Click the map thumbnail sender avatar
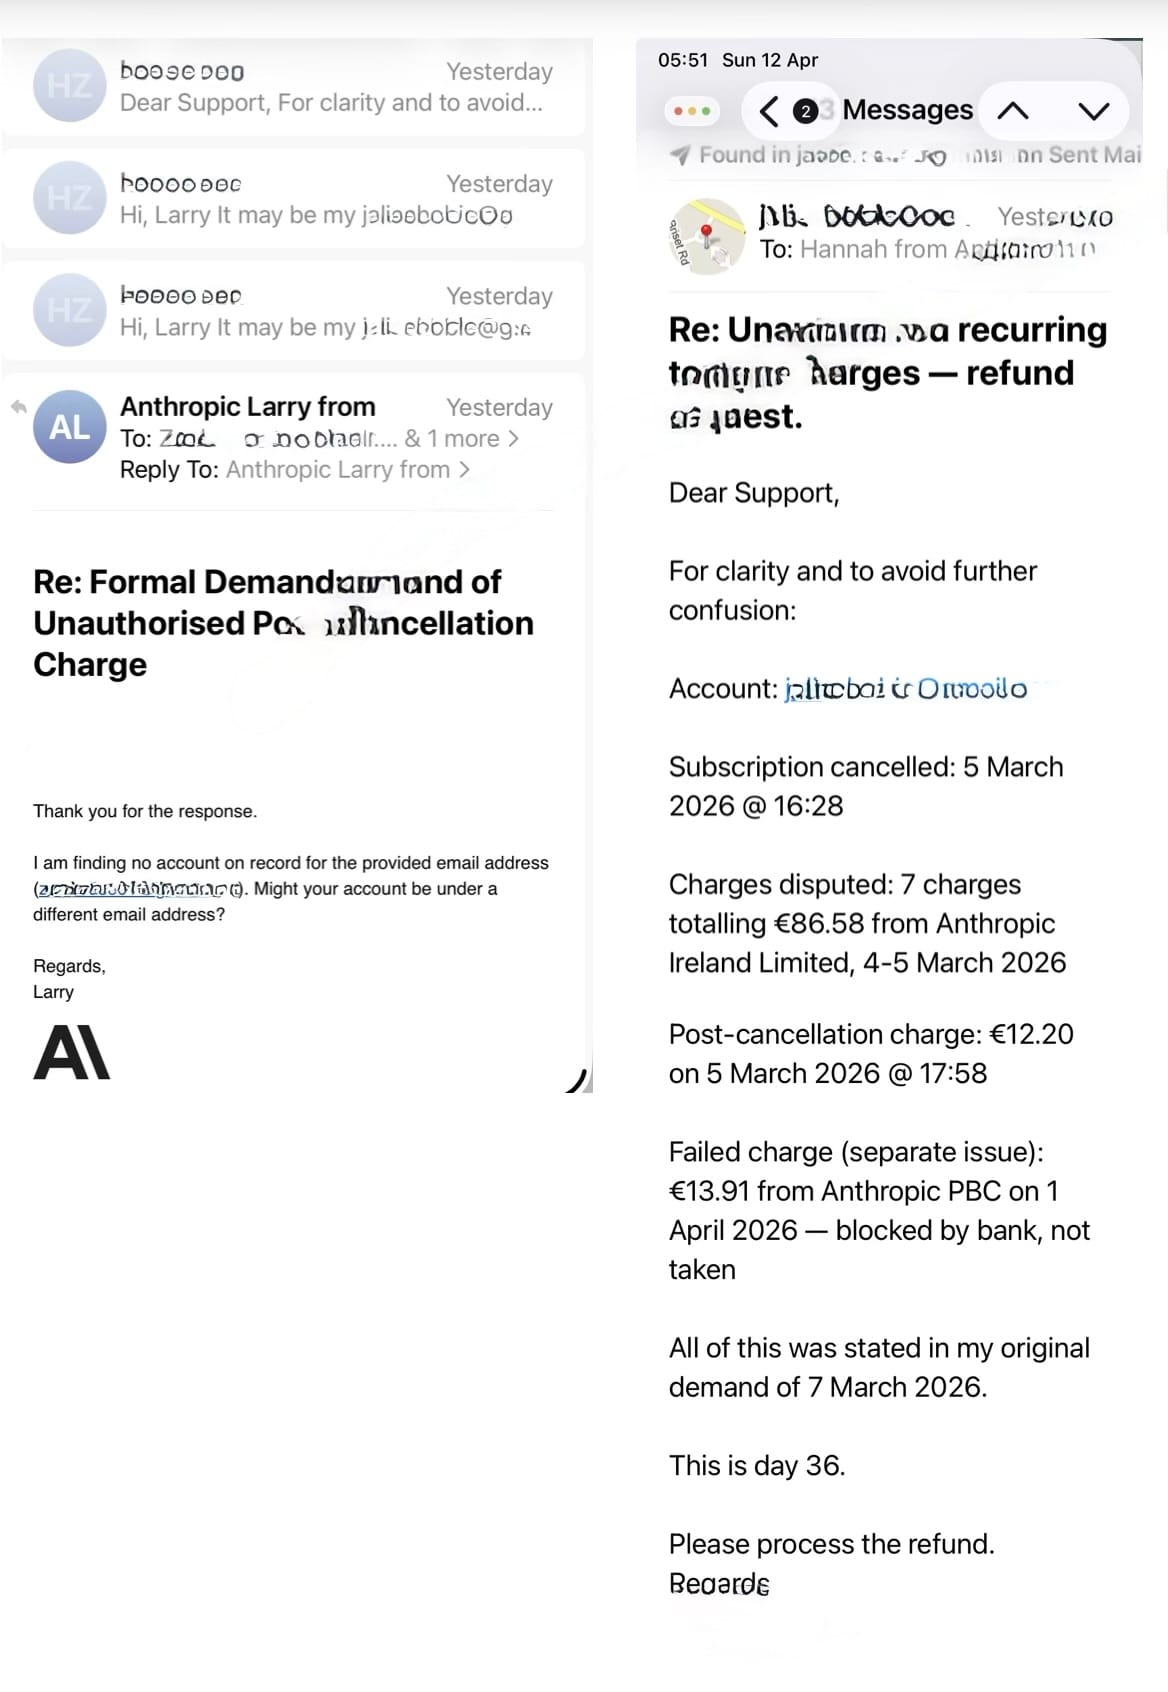 click(706, 236)
